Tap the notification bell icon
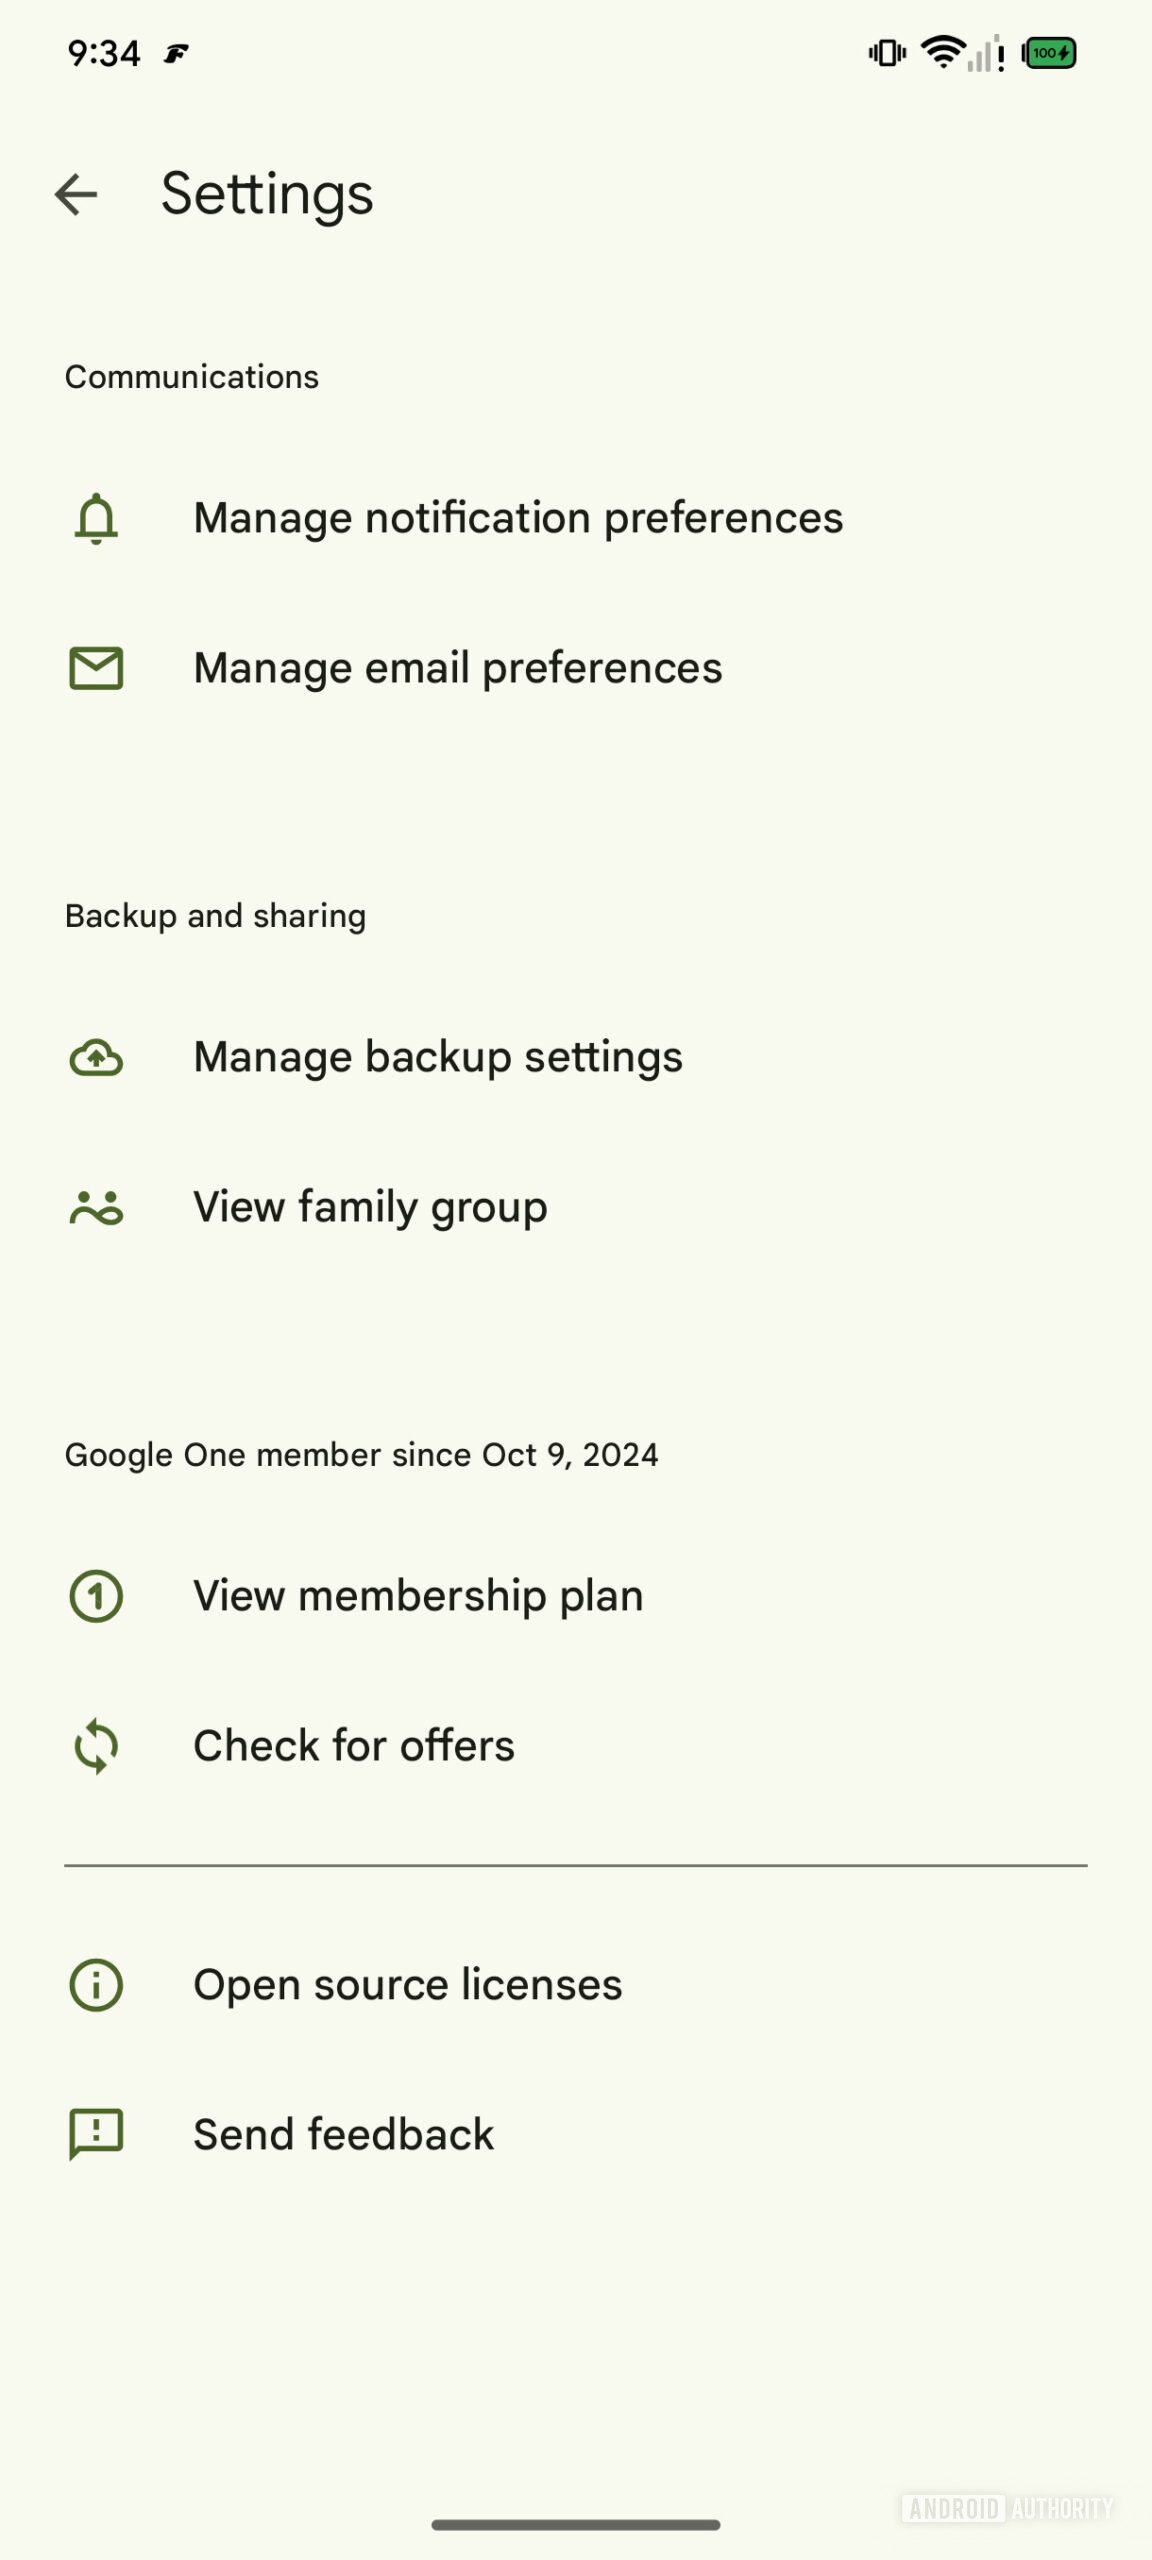Viewport: 1152px width, 2560px height. tap(96, 518)
